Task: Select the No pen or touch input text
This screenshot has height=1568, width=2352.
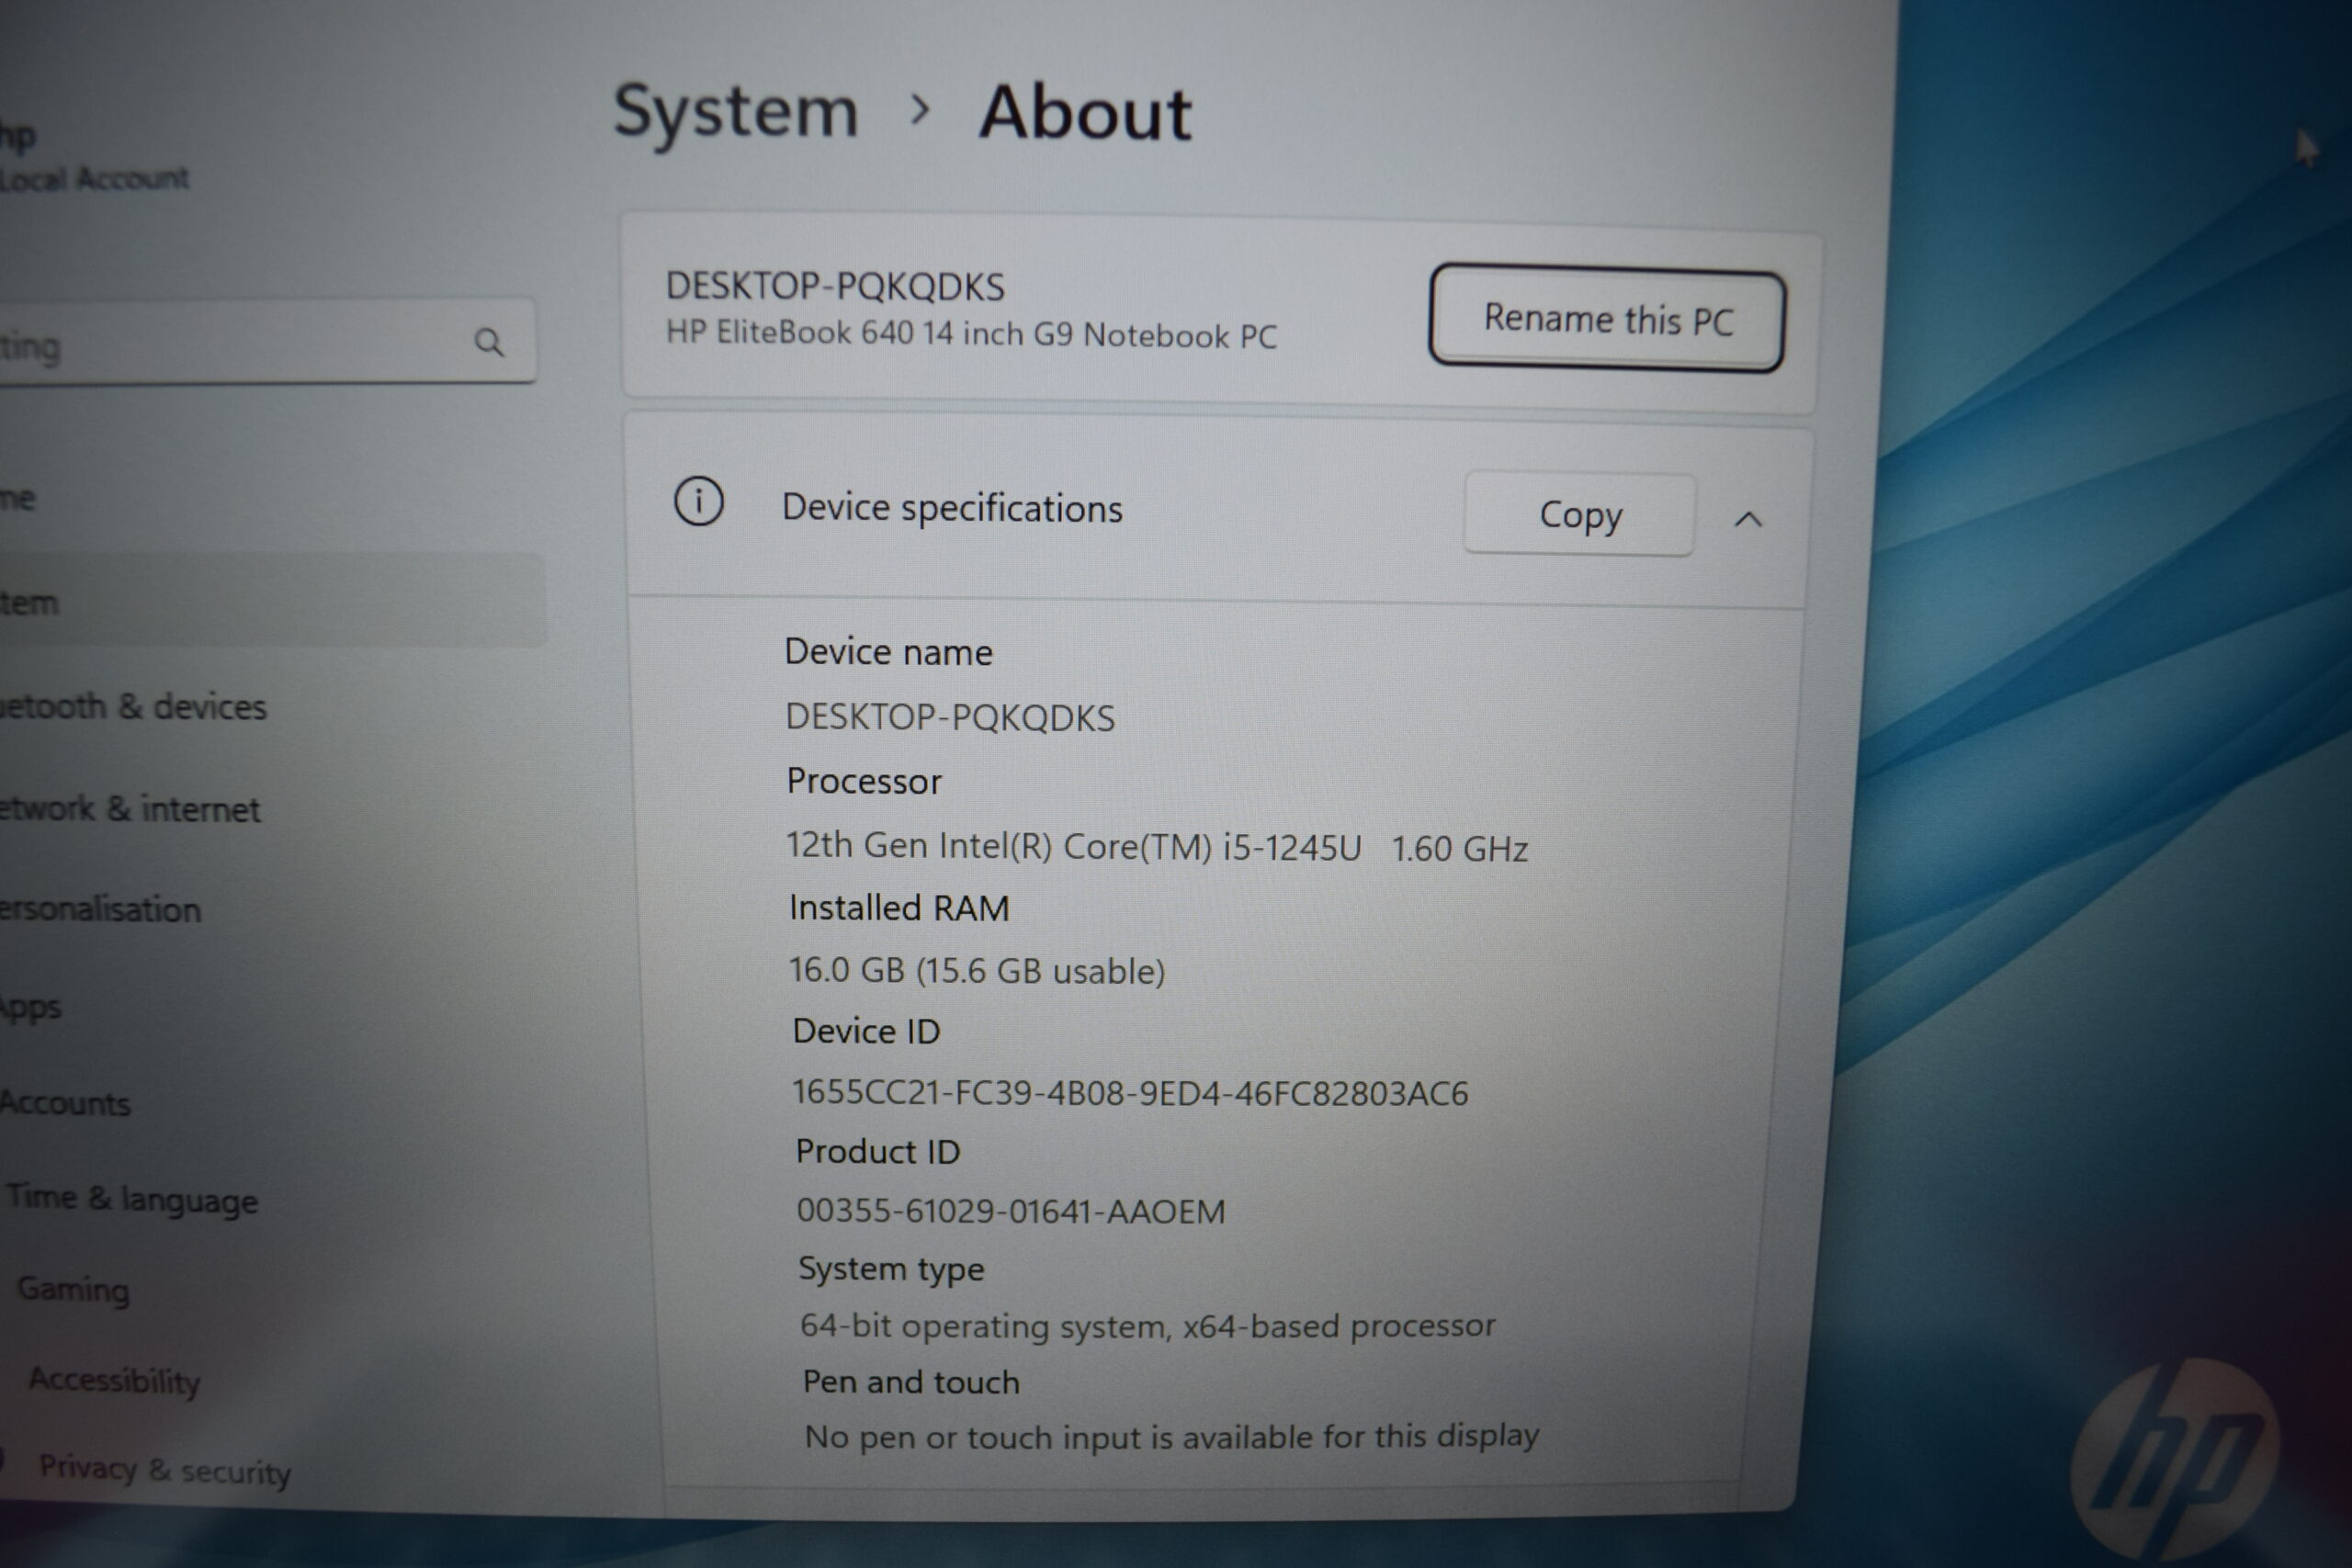Action: pyautogui.click(x=1171, y=1437)
